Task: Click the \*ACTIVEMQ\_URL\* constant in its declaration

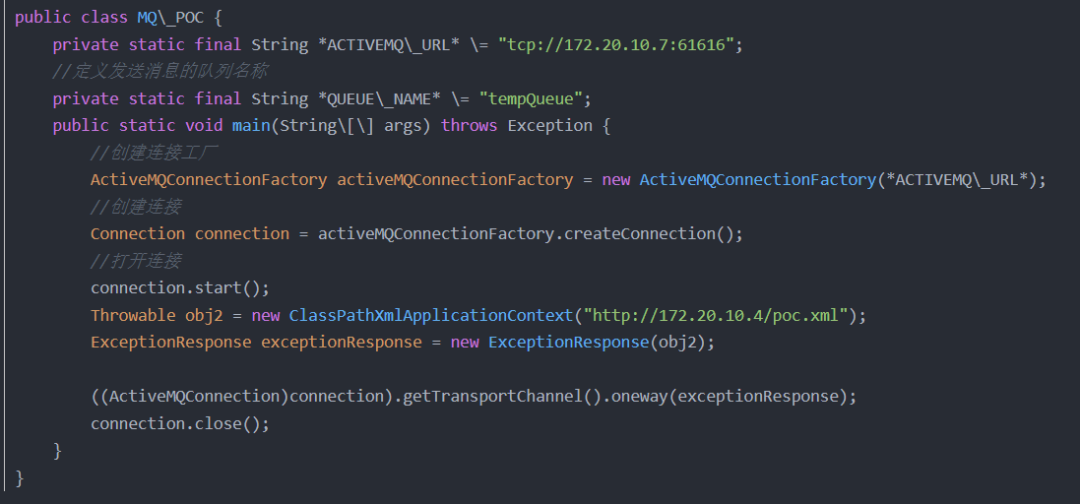Action: pos(388,45)
